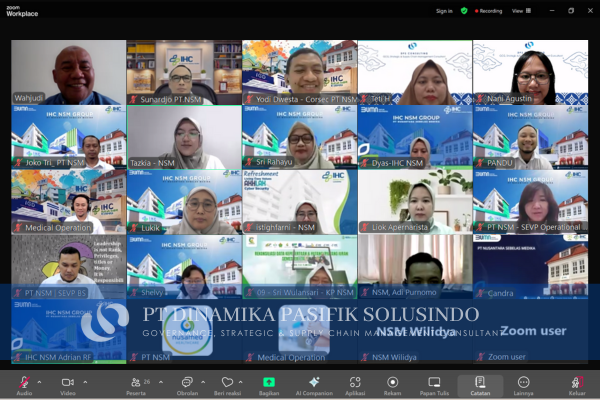Expand video options arrow beside Video

coord(83,382)
